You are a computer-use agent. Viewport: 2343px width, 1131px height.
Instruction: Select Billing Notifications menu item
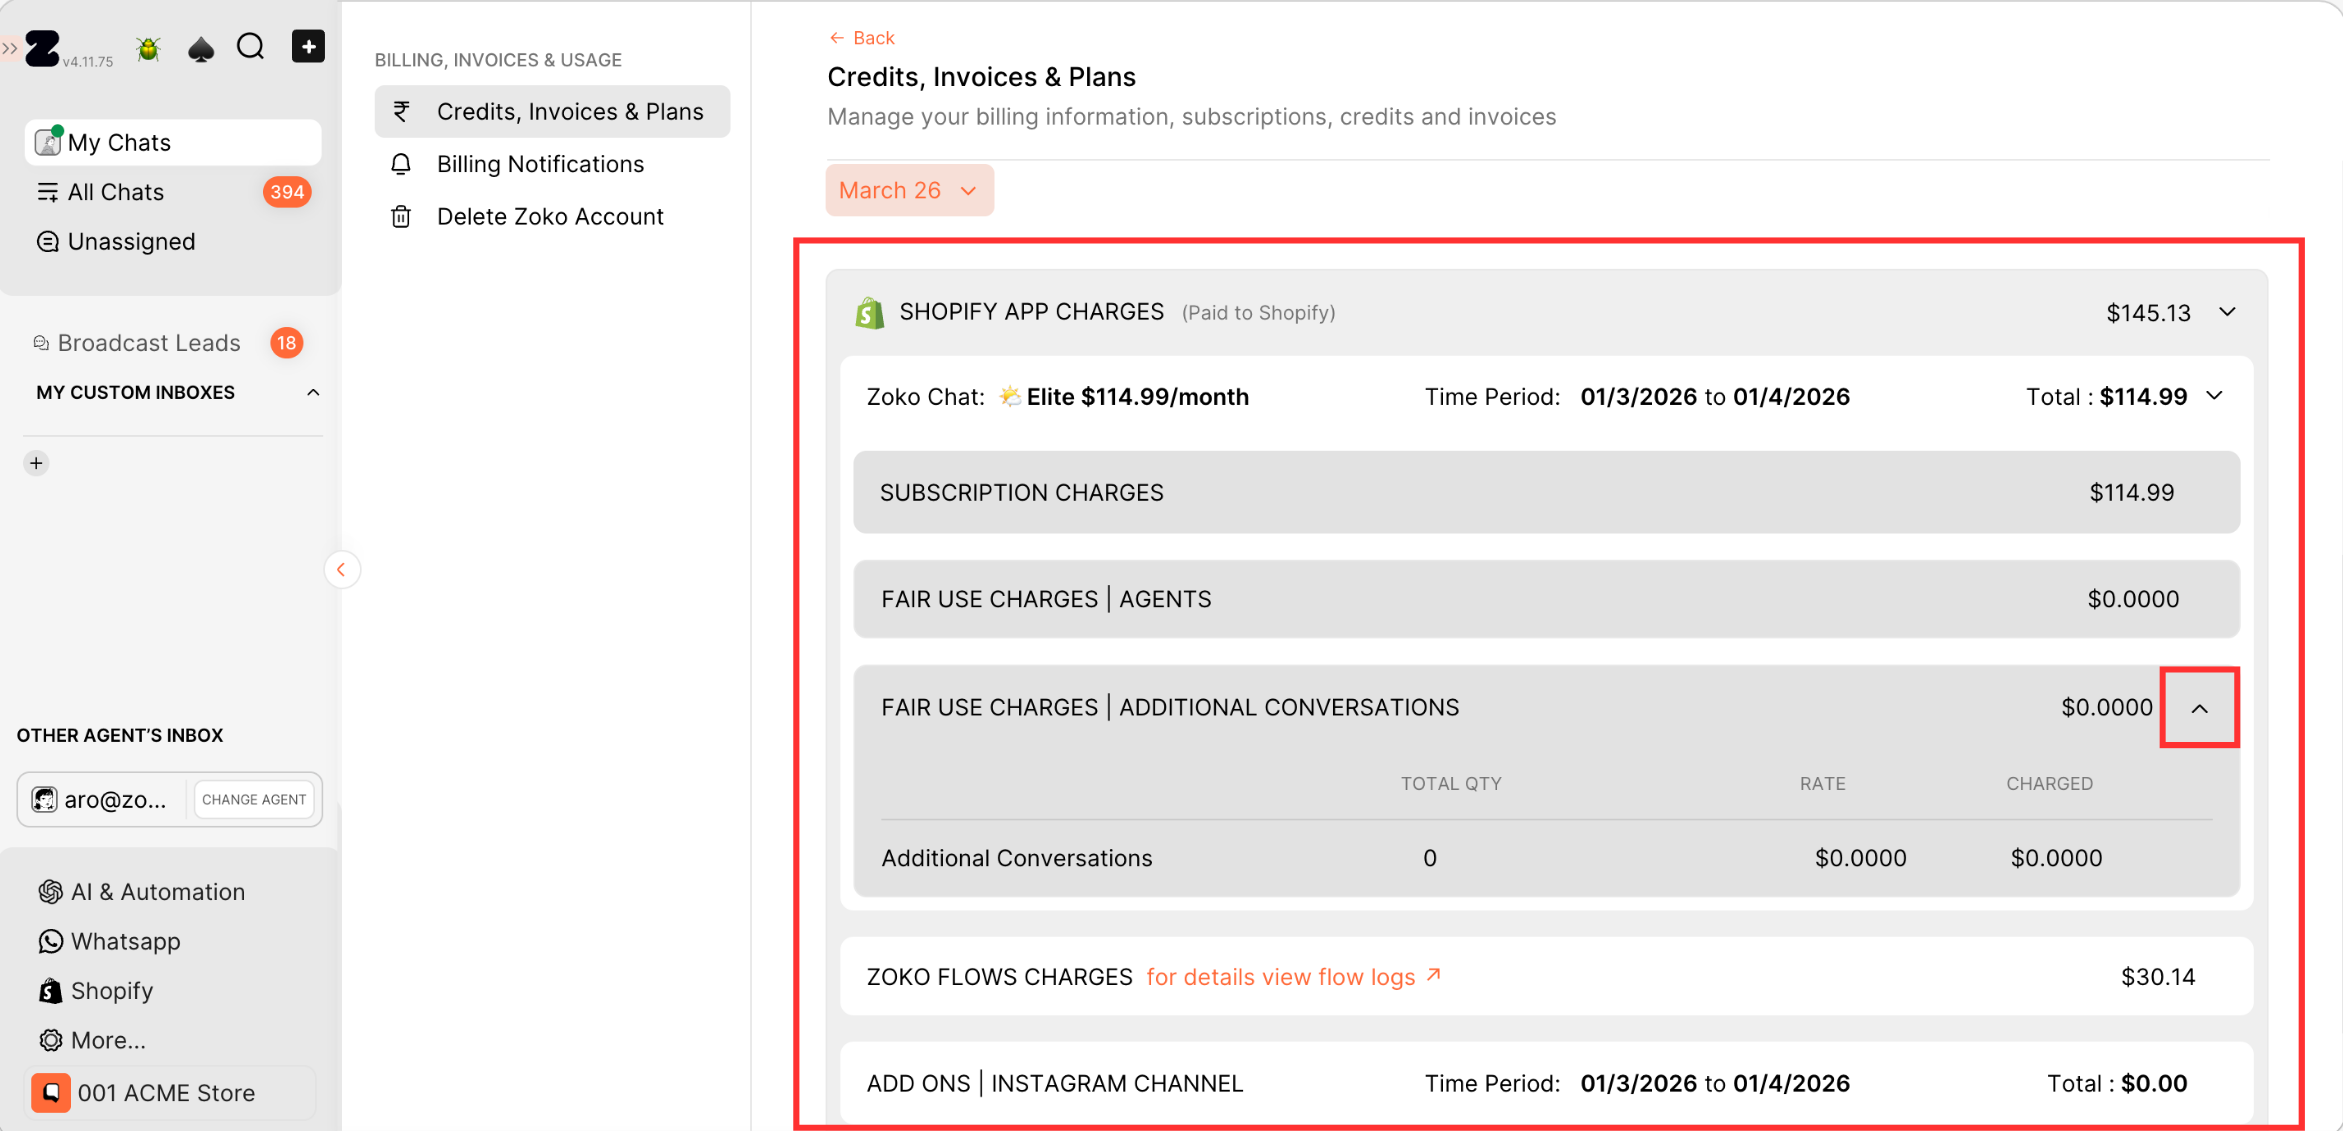pos(540,164)
